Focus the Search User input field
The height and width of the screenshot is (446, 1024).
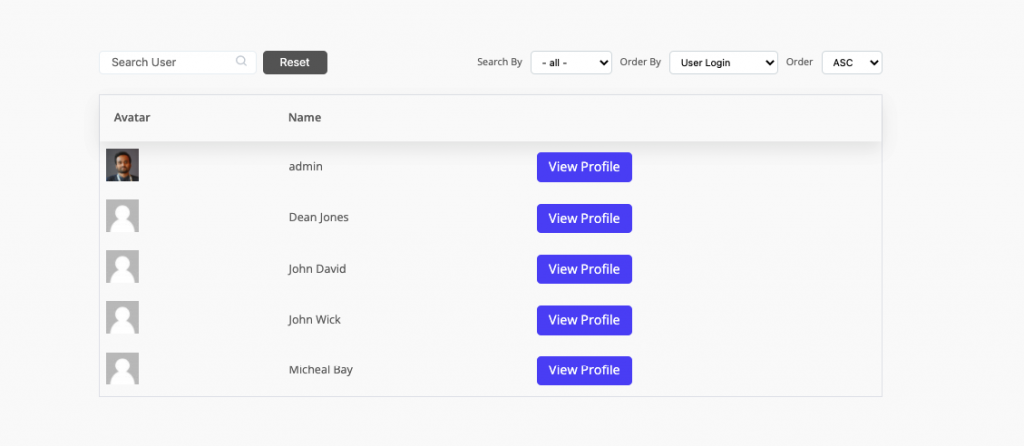point(168,62)
